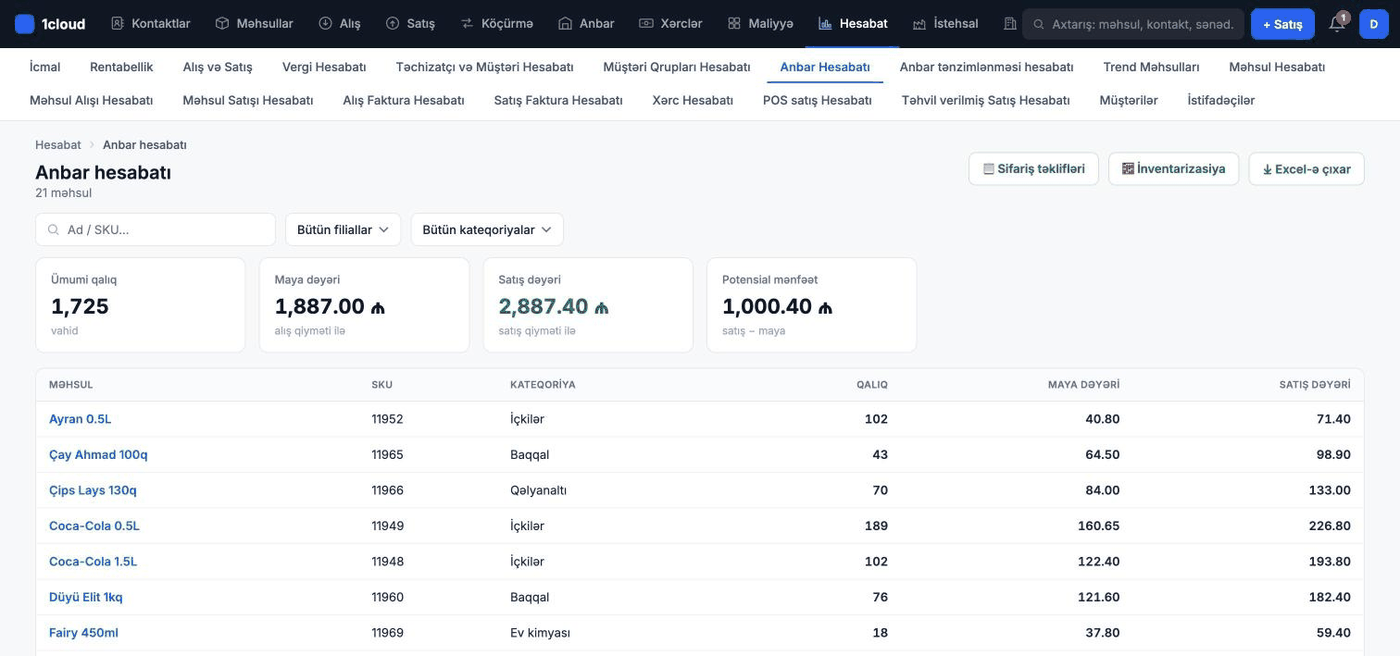Click the SATIŞ DƏYƏRİ column header

(1315, 385)
